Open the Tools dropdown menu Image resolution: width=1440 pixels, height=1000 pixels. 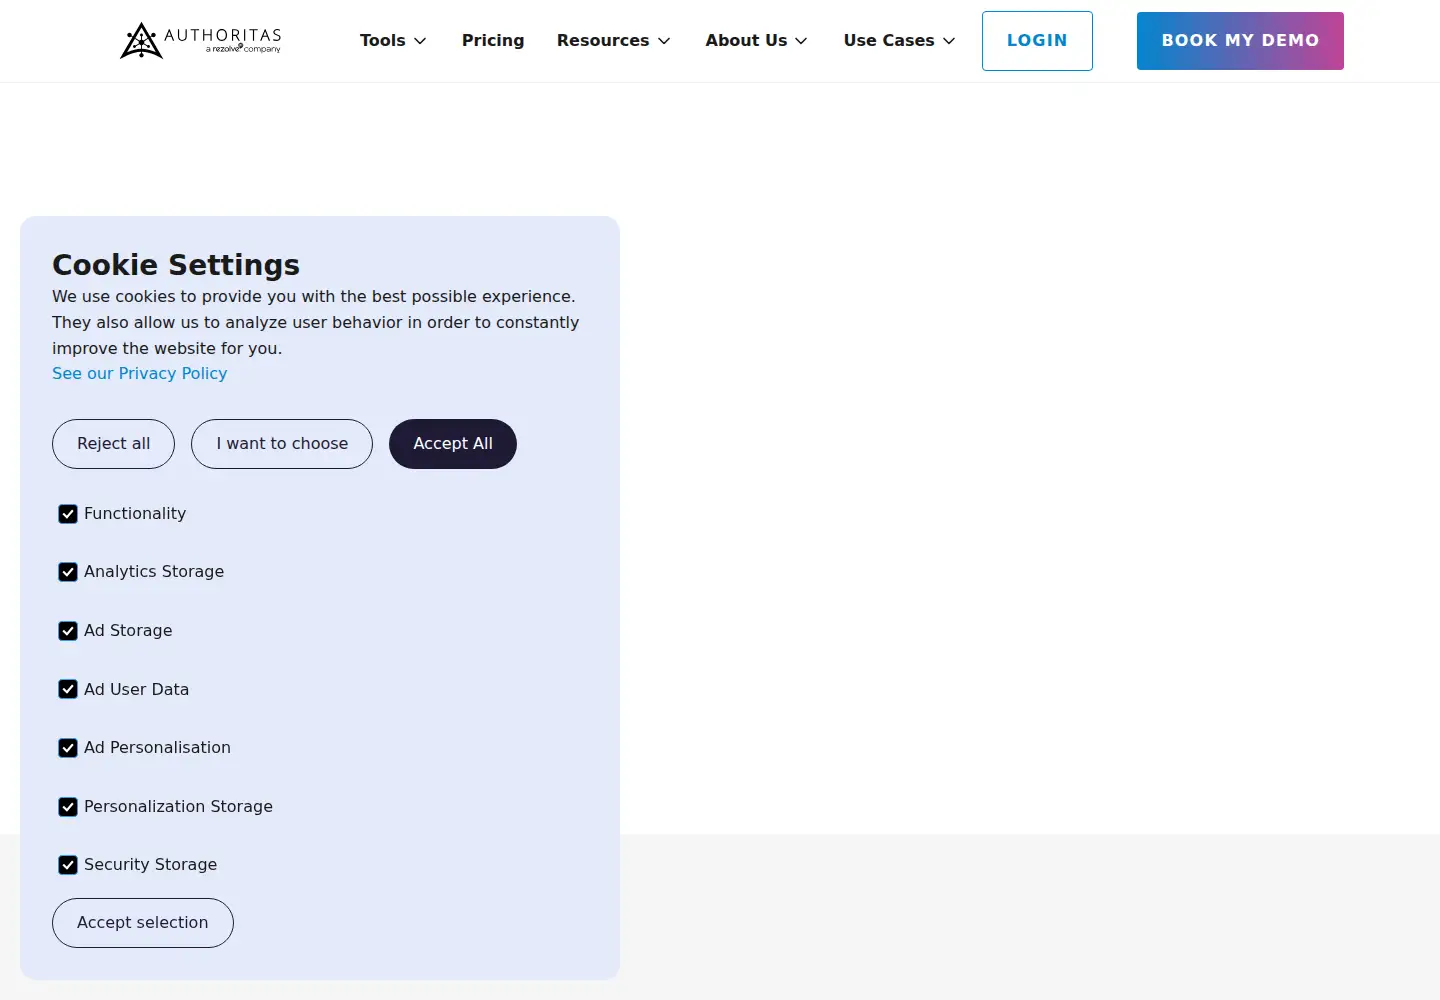393,41
